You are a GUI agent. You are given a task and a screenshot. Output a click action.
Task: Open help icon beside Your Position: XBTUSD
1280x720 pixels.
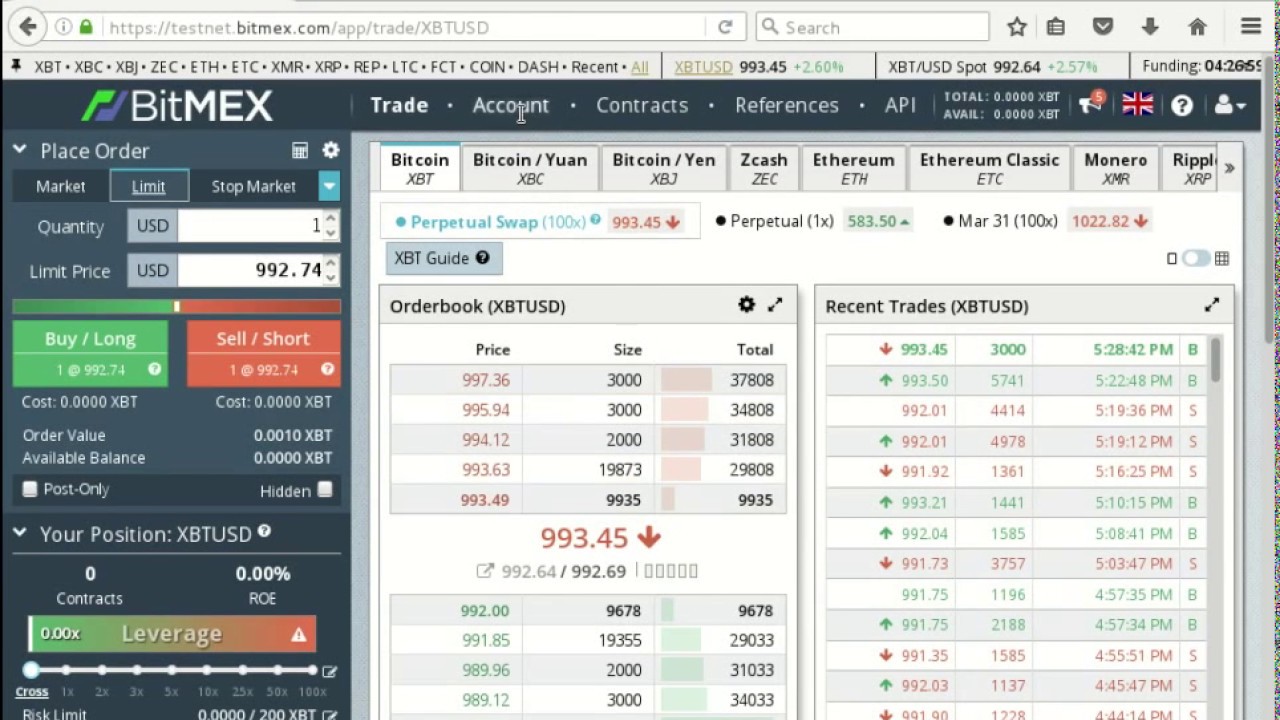264,532
